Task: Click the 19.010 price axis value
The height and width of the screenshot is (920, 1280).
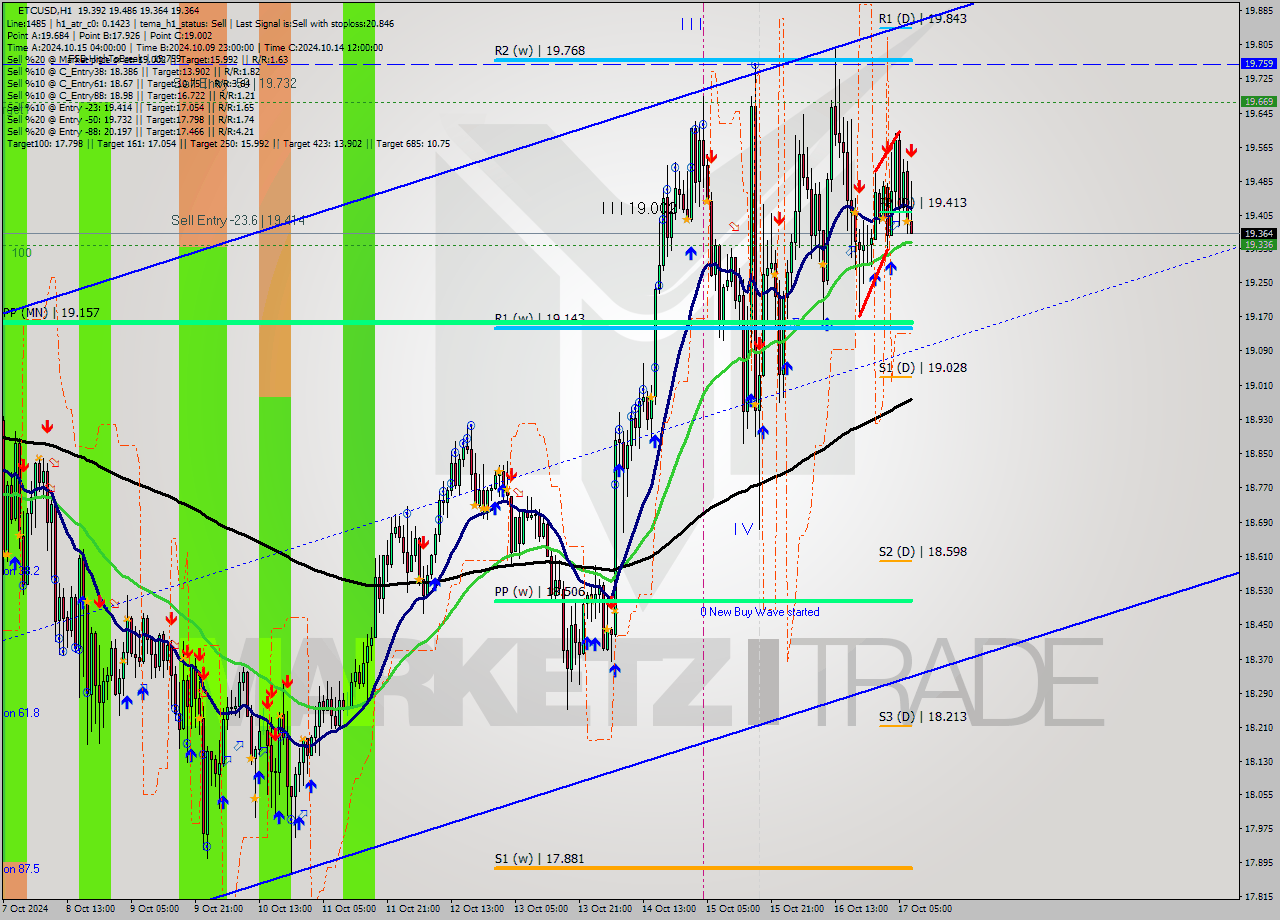Action: click(1258, 385)
